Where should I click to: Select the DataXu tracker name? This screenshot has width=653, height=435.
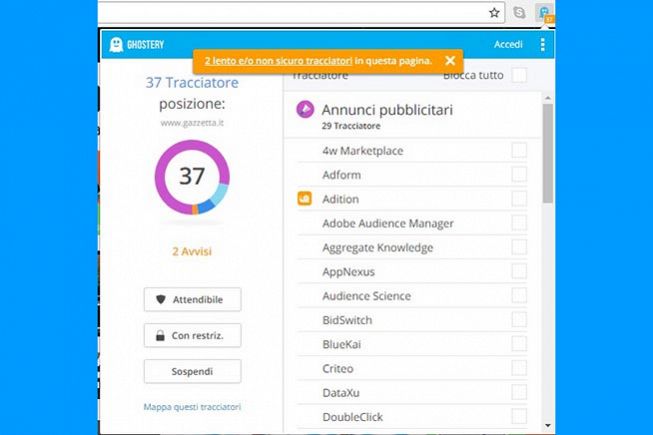(x=341, y=392)
